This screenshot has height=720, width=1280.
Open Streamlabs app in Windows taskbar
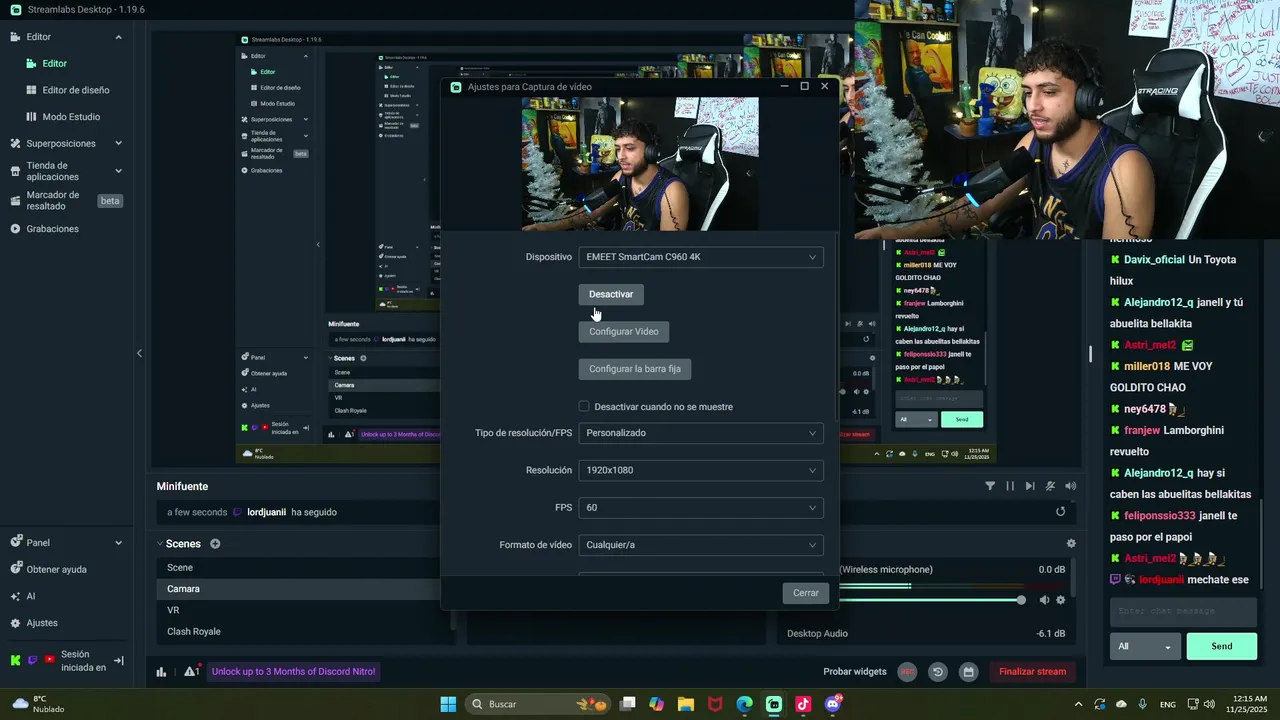coord(774,704)
